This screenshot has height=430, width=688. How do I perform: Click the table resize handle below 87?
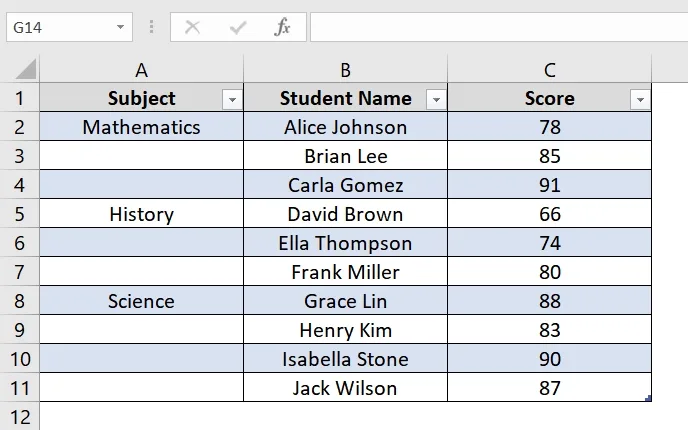point(649,398)
